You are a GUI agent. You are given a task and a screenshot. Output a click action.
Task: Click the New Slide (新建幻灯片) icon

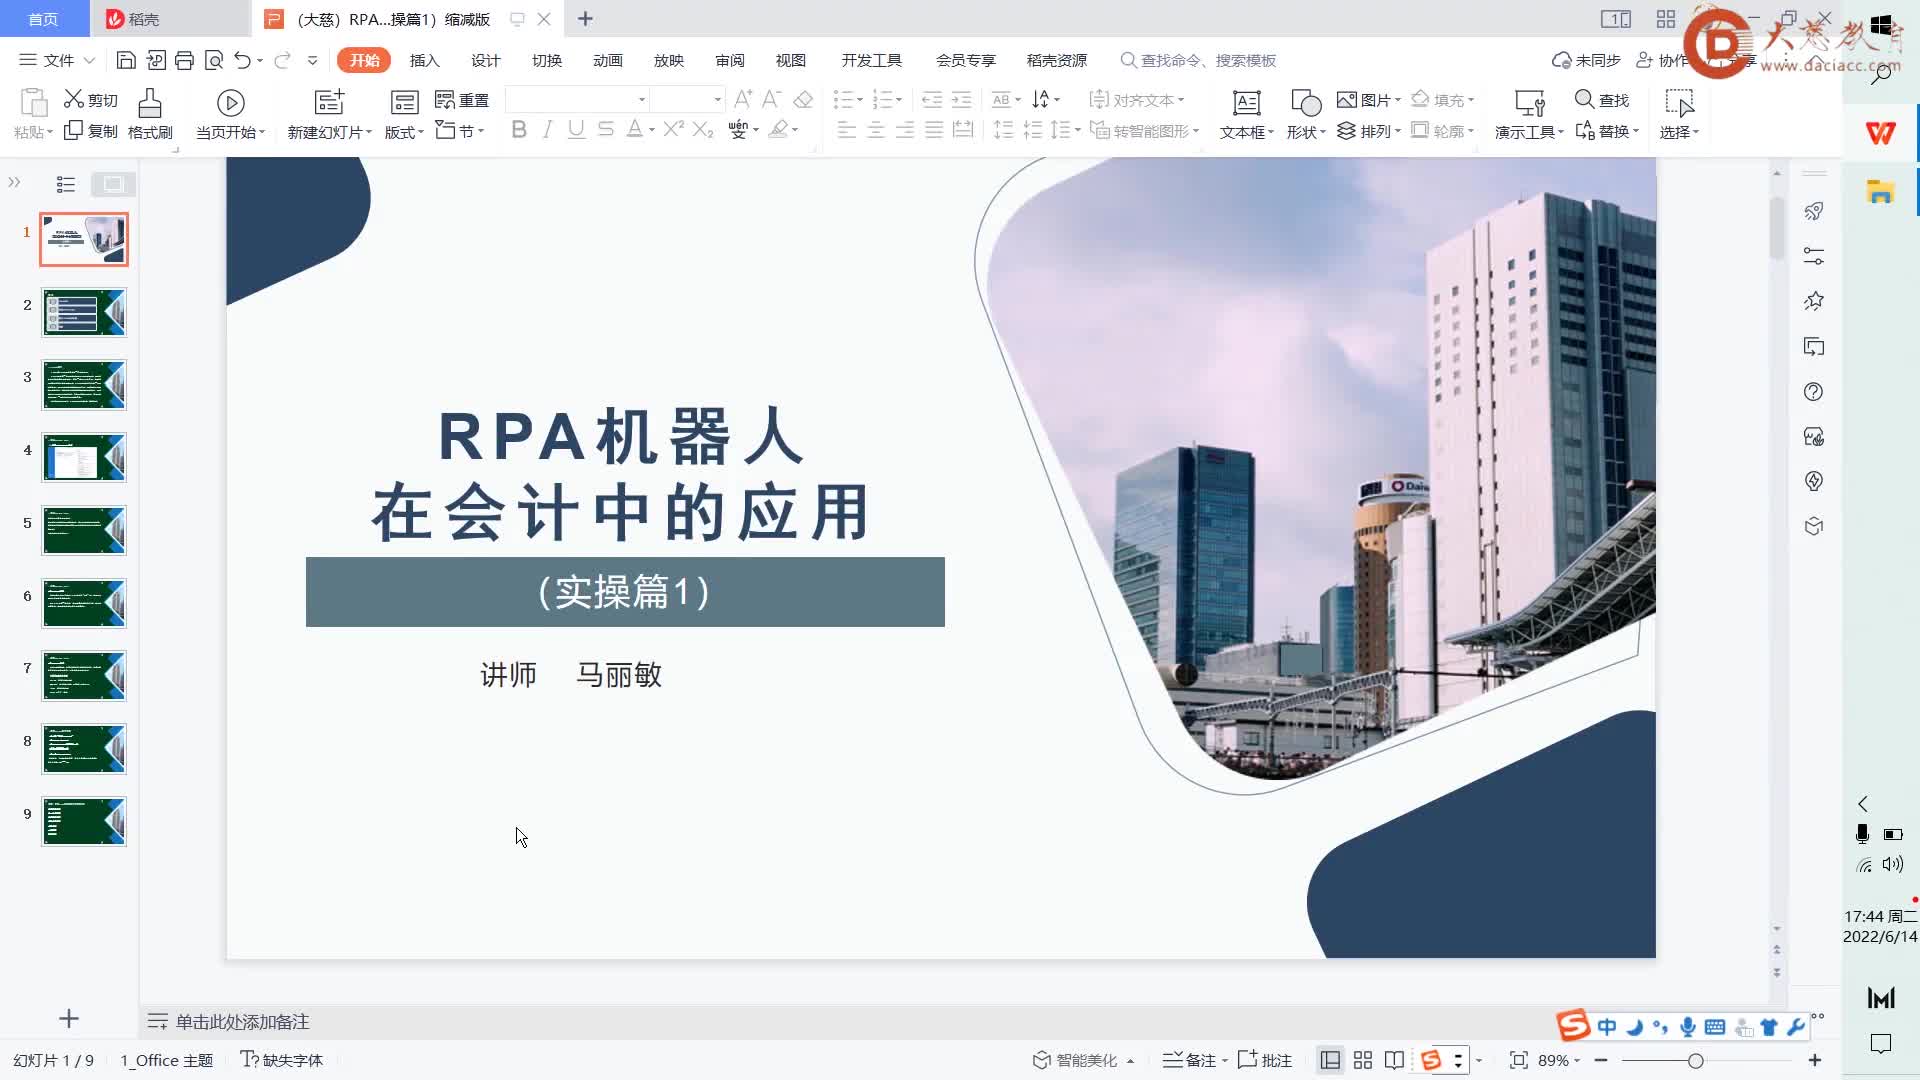point(329,103)
